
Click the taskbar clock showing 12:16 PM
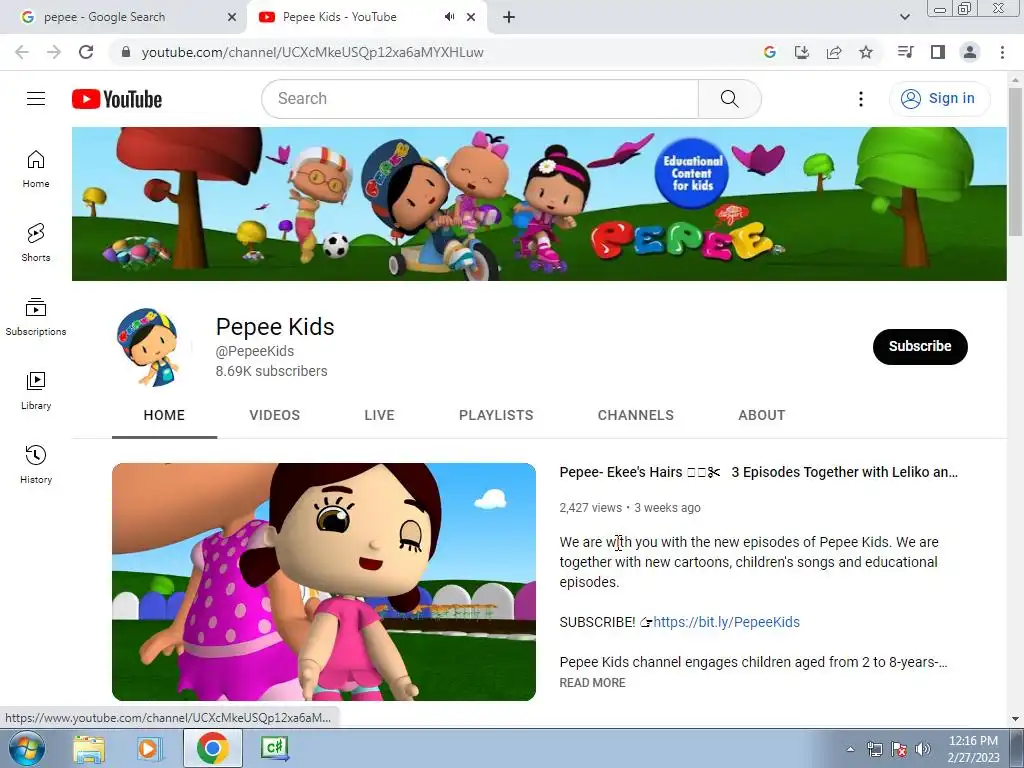pyautogui.click(x=974, y=749)
